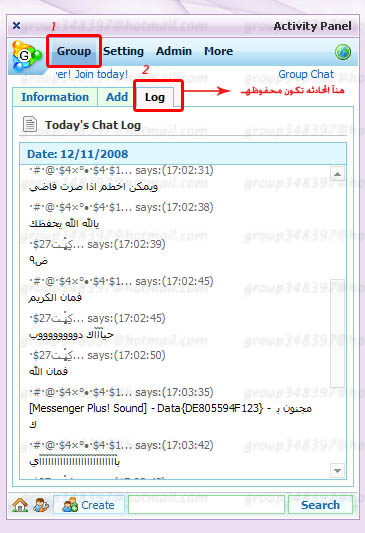This screenshot has height=533, width=365.
Task: Click the Search button
Action: click(x=320, y=505)
